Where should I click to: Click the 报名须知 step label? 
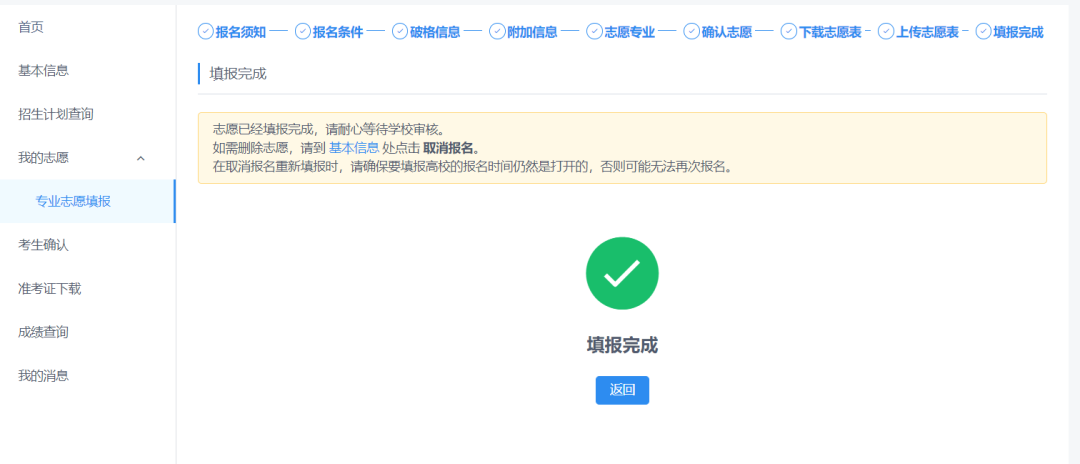(241, 32)
